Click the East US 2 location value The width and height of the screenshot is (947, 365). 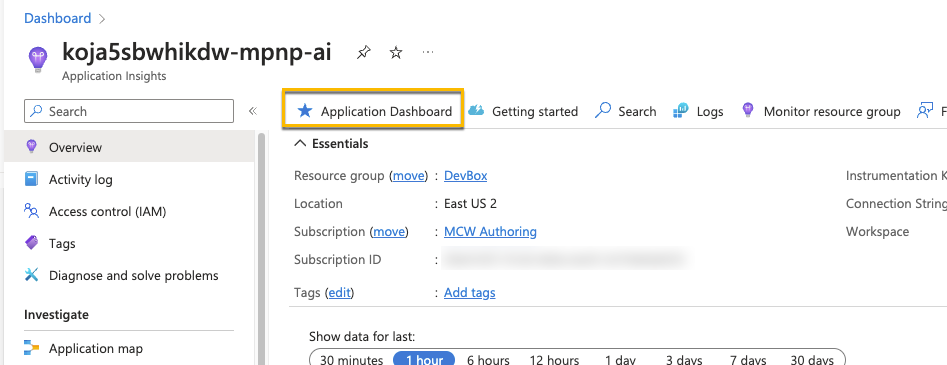(470, 204)
